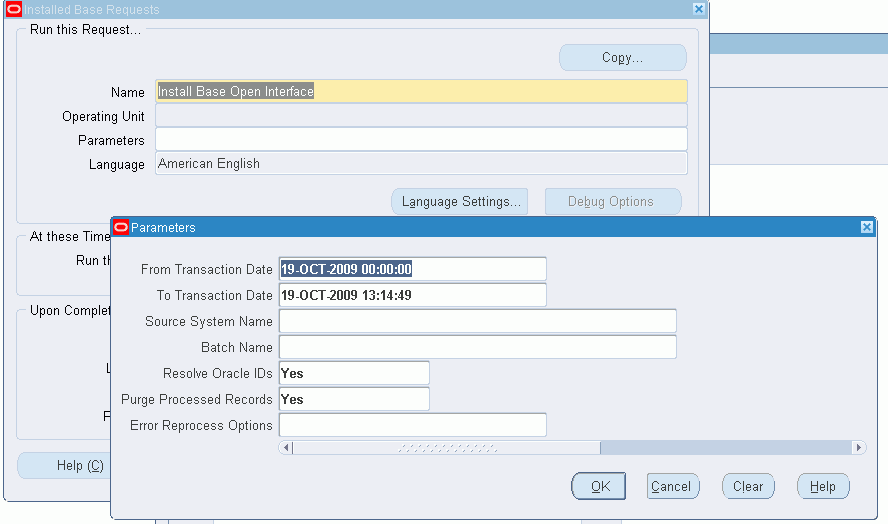The image size is (888, 524).
Task: Close the Installed Base Requests window
Action: (699, 9)
